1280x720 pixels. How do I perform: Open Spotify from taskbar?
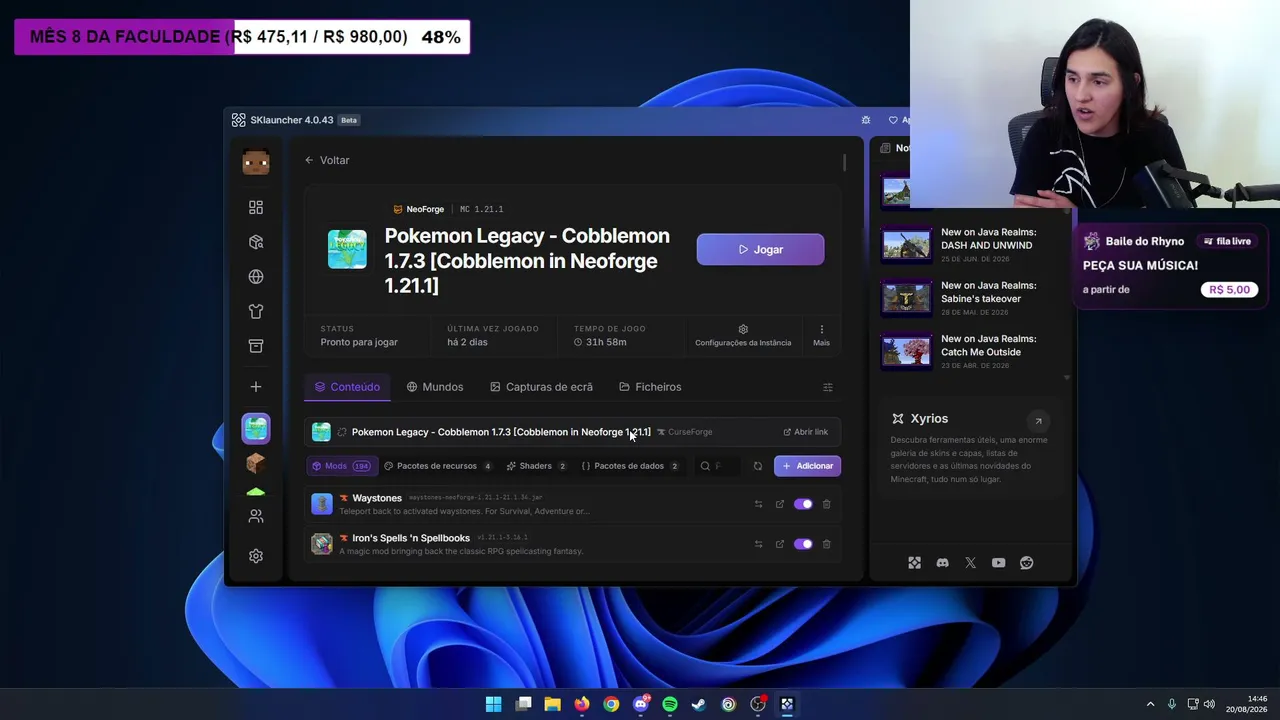[x=670, y=704]
